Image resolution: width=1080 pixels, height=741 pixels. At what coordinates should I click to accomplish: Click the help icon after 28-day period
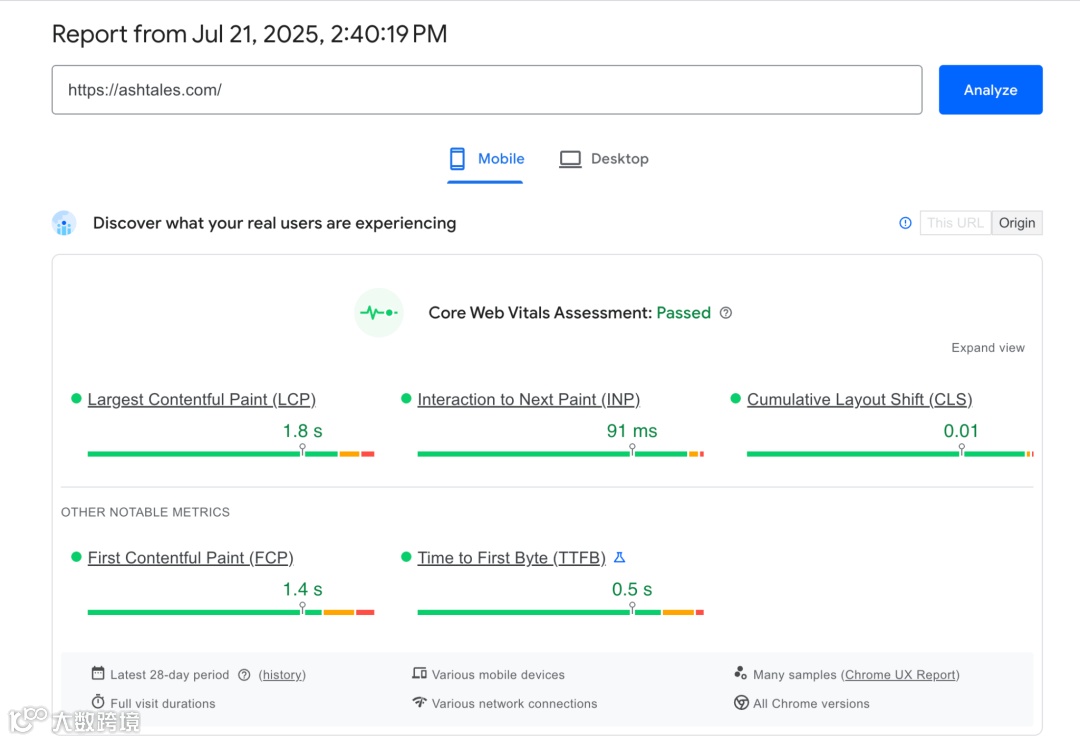pos(244,675)
